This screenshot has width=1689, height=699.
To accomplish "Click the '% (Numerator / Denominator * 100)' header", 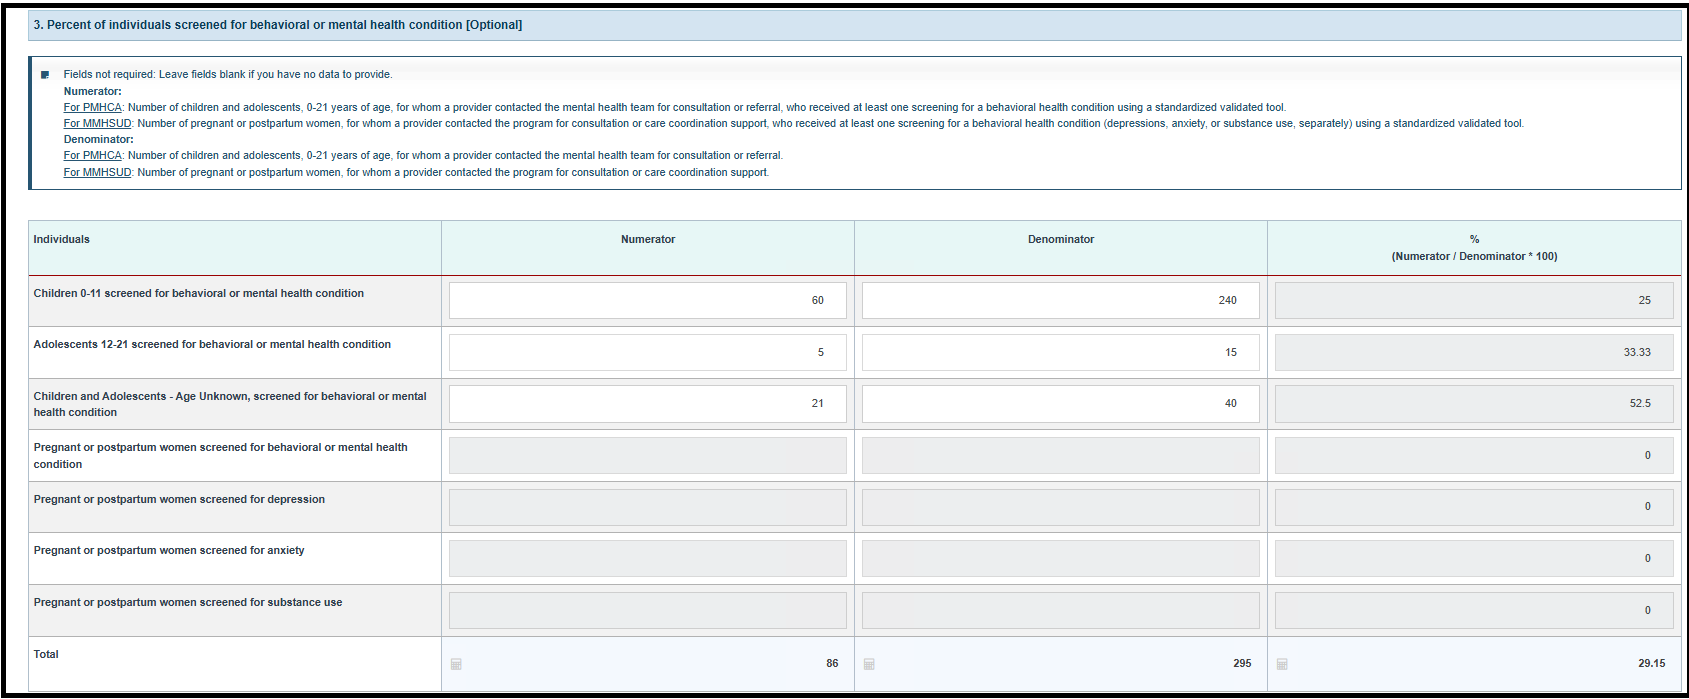I will (x=1474, y=248).
